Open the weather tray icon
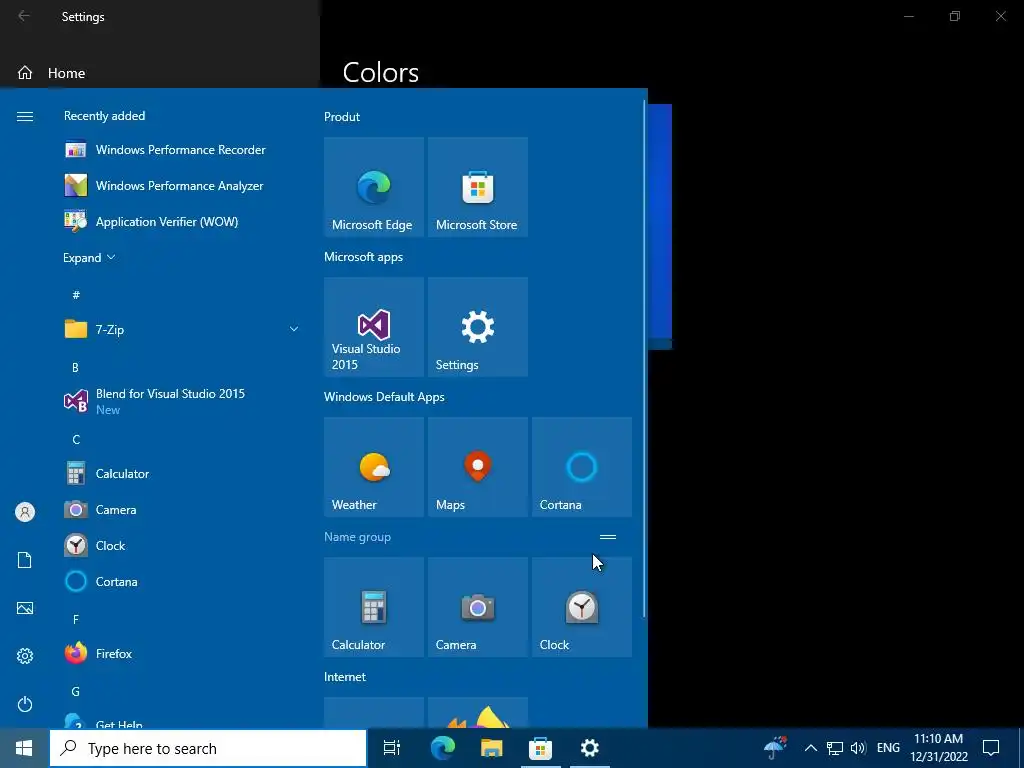 775,748
